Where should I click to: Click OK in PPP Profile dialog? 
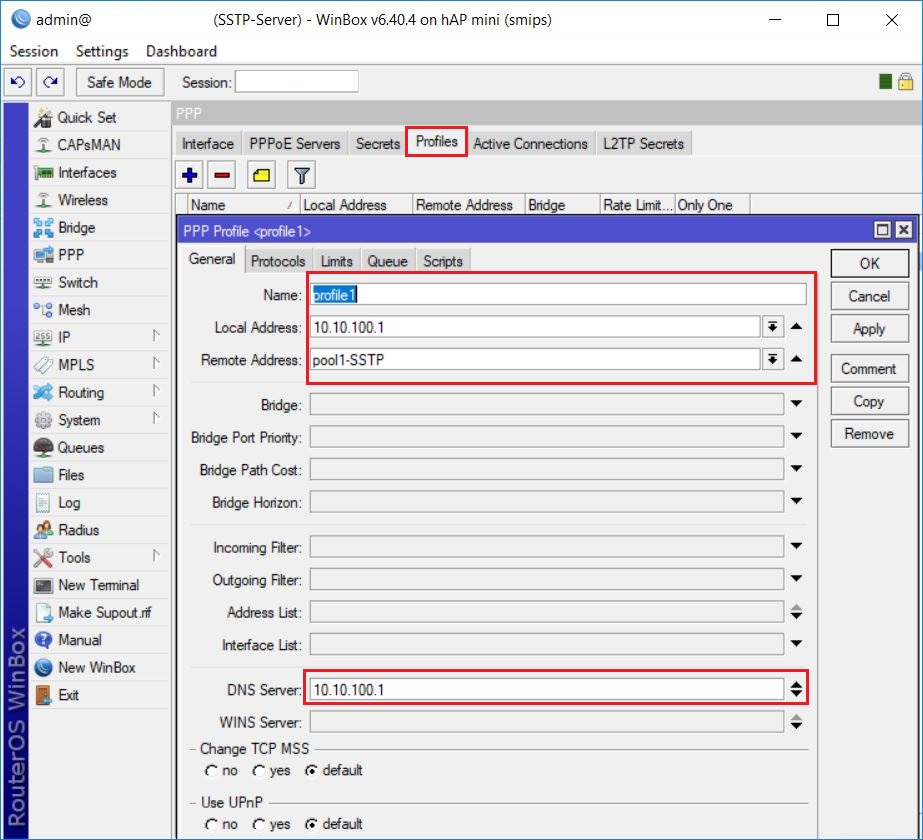[869, 264]
